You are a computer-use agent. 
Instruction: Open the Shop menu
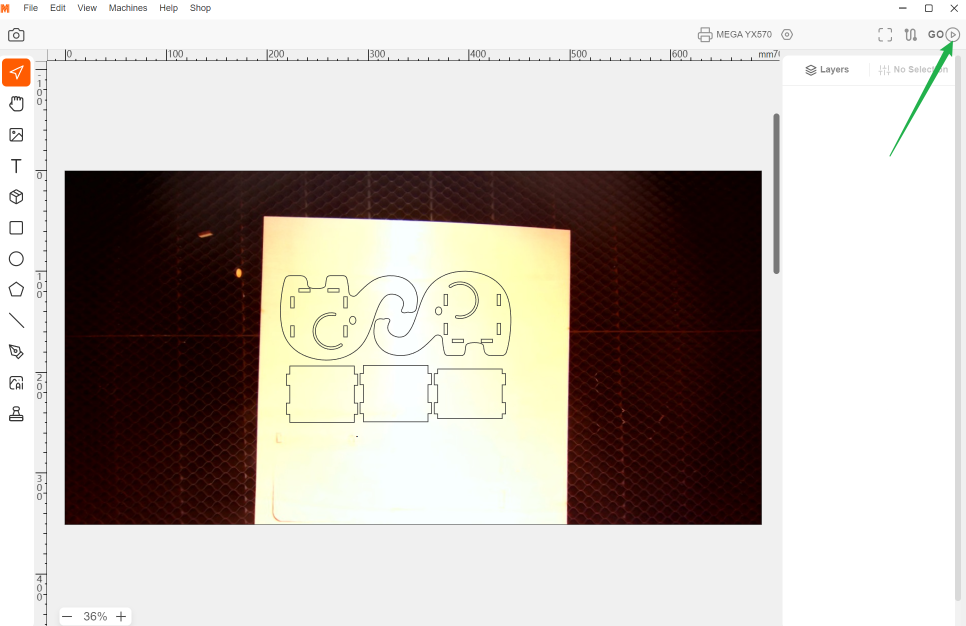tap(200, 8)
